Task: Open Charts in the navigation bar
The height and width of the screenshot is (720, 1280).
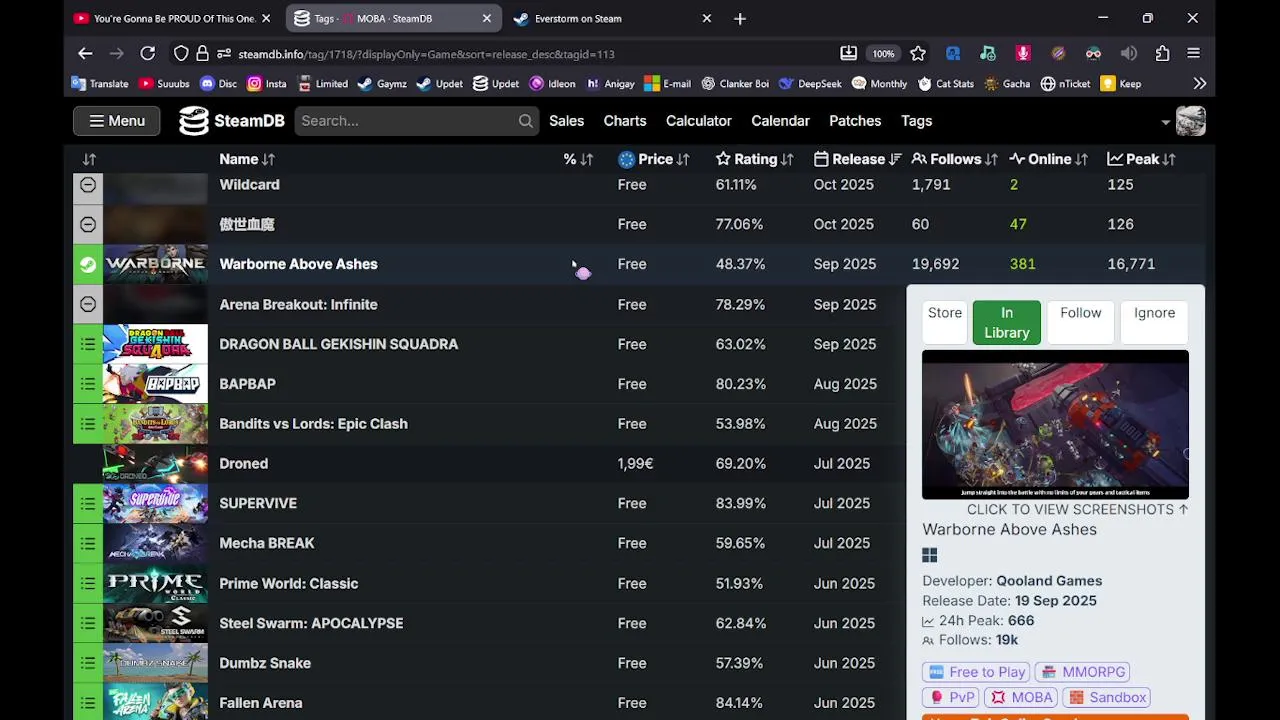Action: [625, 121]
